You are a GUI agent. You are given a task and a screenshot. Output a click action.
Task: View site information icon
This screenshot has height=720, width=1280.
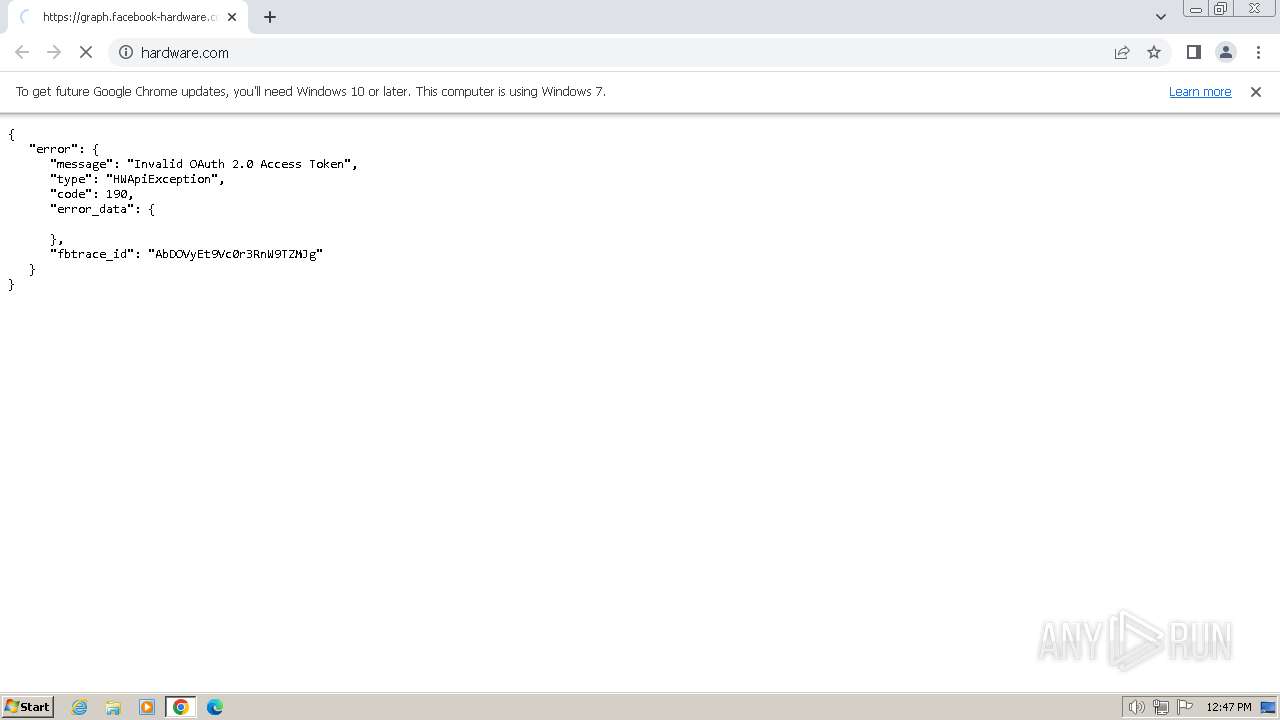click(126, 52)
